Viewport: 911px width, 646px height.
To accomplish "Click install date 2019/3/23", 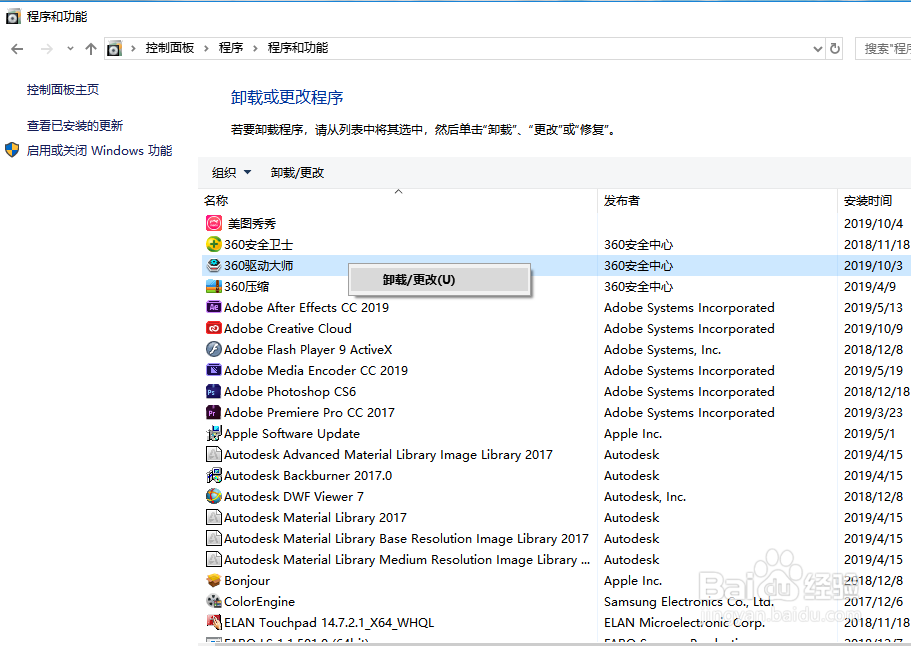I will (x=873, y=412).
